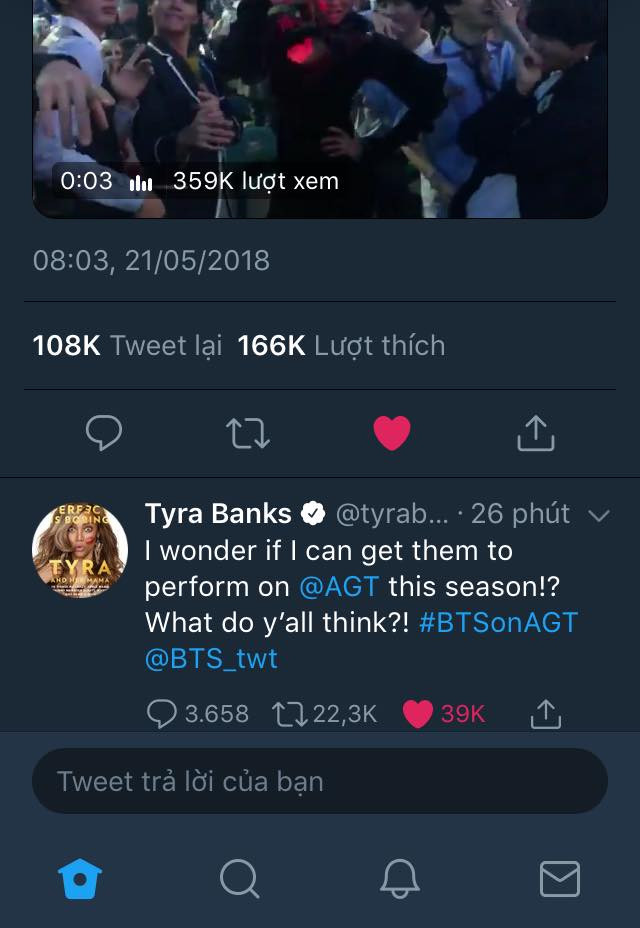Toggle like on Tyra Banks' tweet

tap(418, 713)
